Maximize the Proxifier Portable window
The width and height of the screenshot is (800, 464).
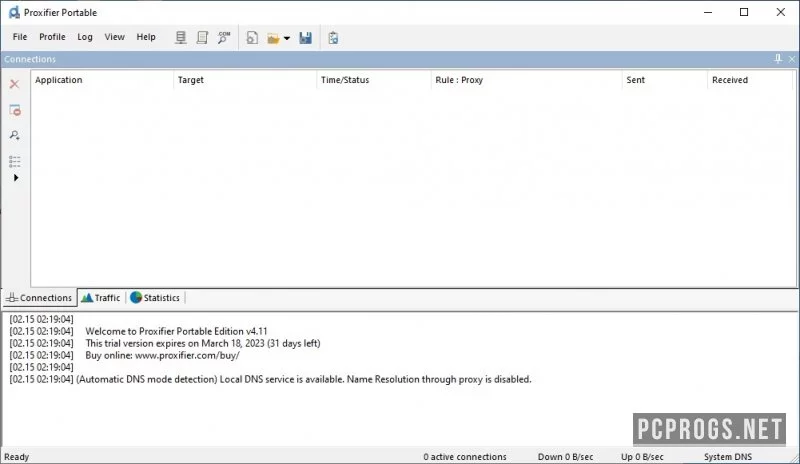744,12
